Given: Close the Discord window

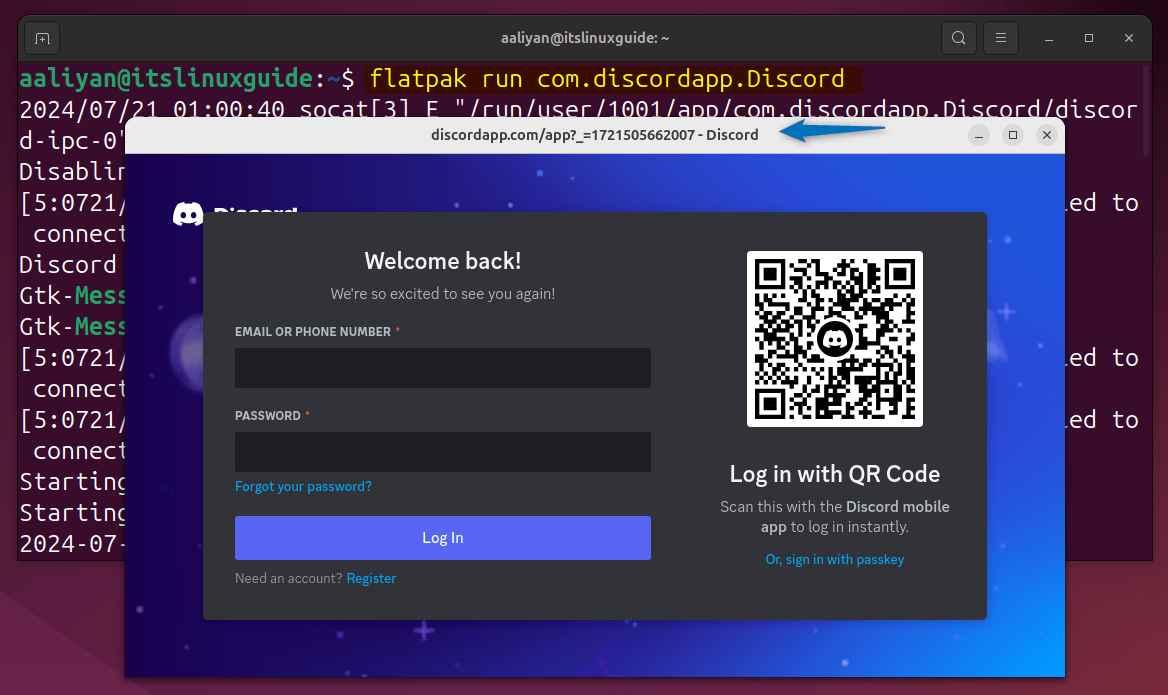Looking at the screenshot, I should click(1047, 134).
